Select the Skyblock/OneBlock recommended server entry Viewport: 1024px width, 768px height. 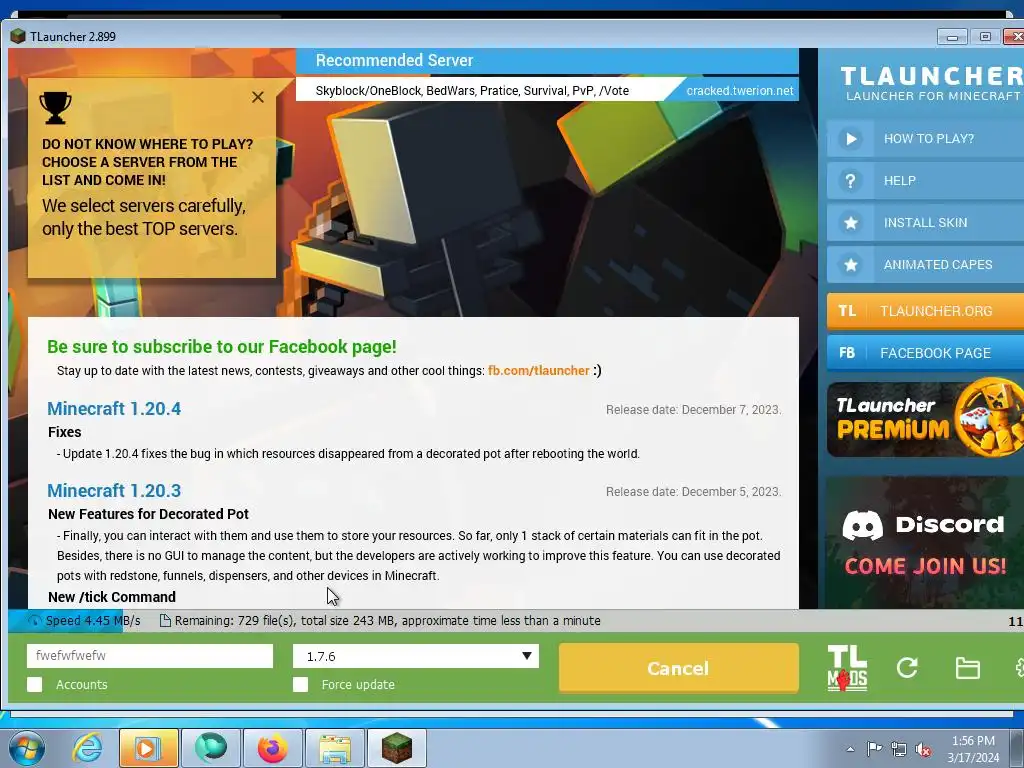point(472,91)
